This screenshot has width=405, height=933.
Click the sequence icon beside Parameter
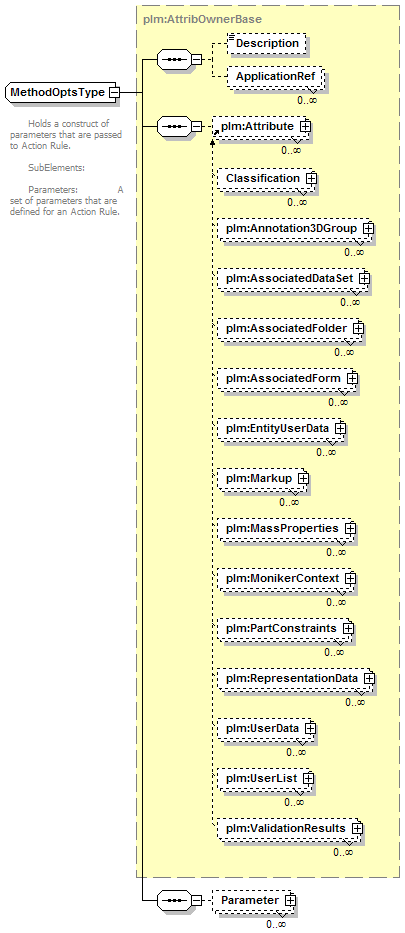pos(174,900)
